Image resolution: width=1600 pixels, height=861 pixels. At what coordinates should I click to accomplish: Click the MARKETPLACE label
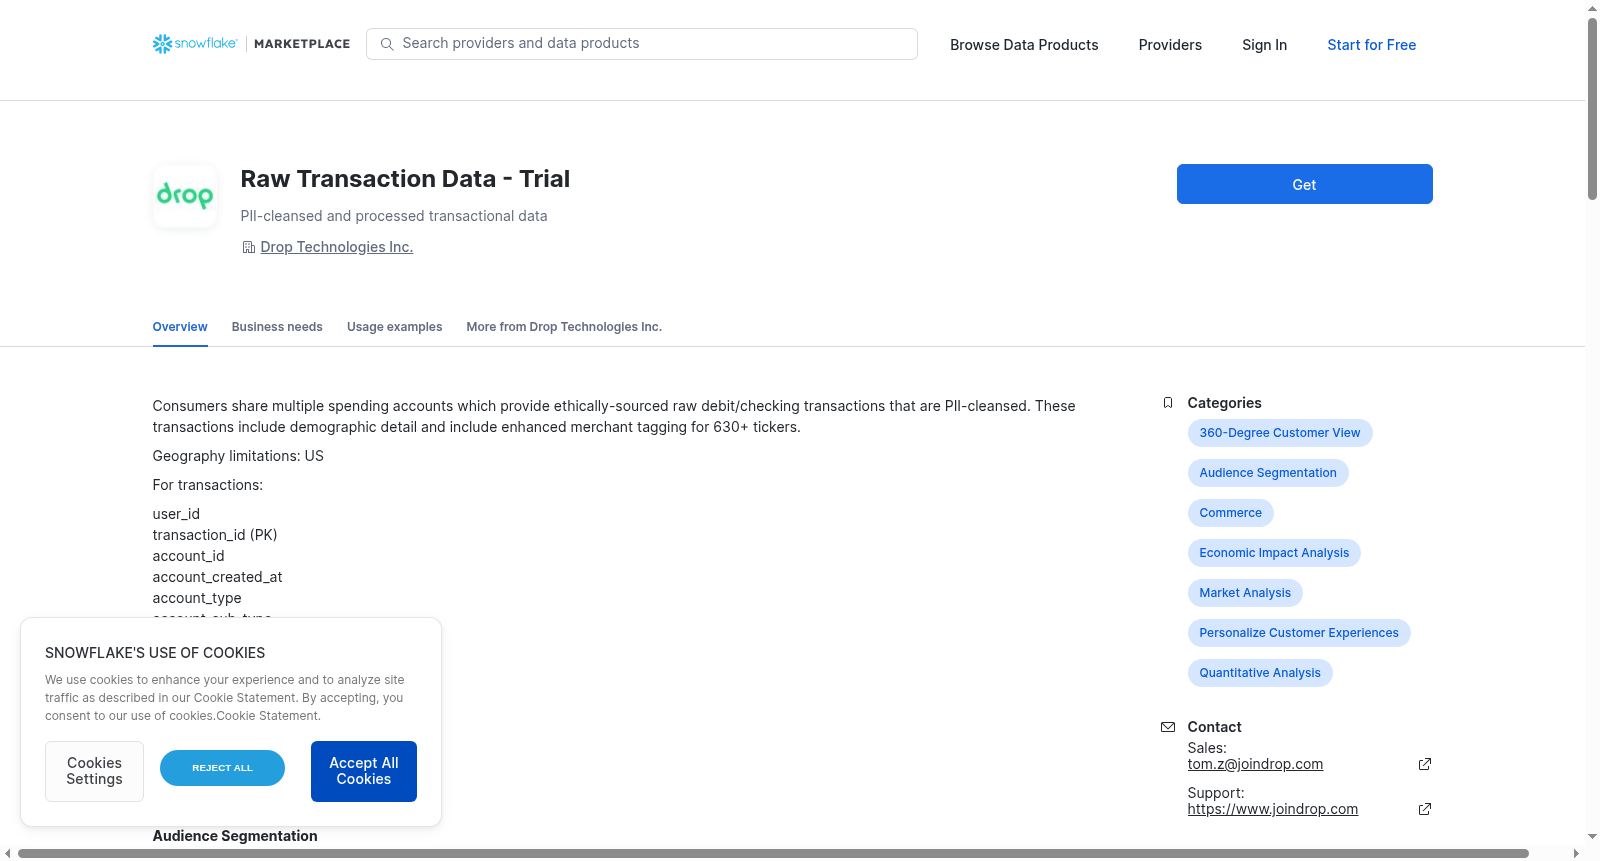coord(302,44)
